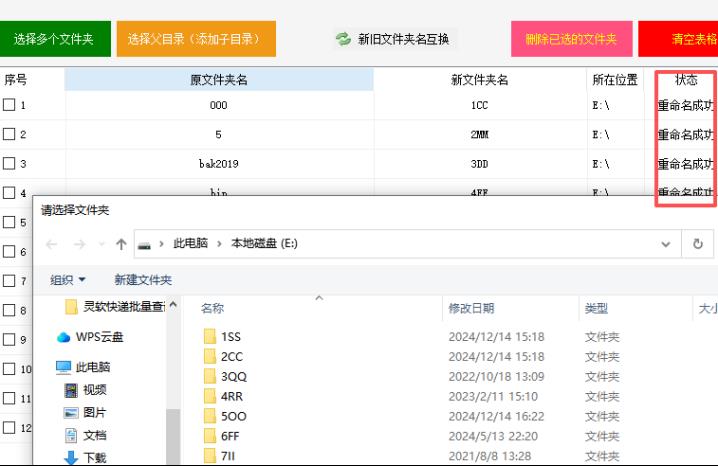This screenshot has width=718, height=466.
Task: Click the swap old and new names icon
Action: (x=343, y=39)
